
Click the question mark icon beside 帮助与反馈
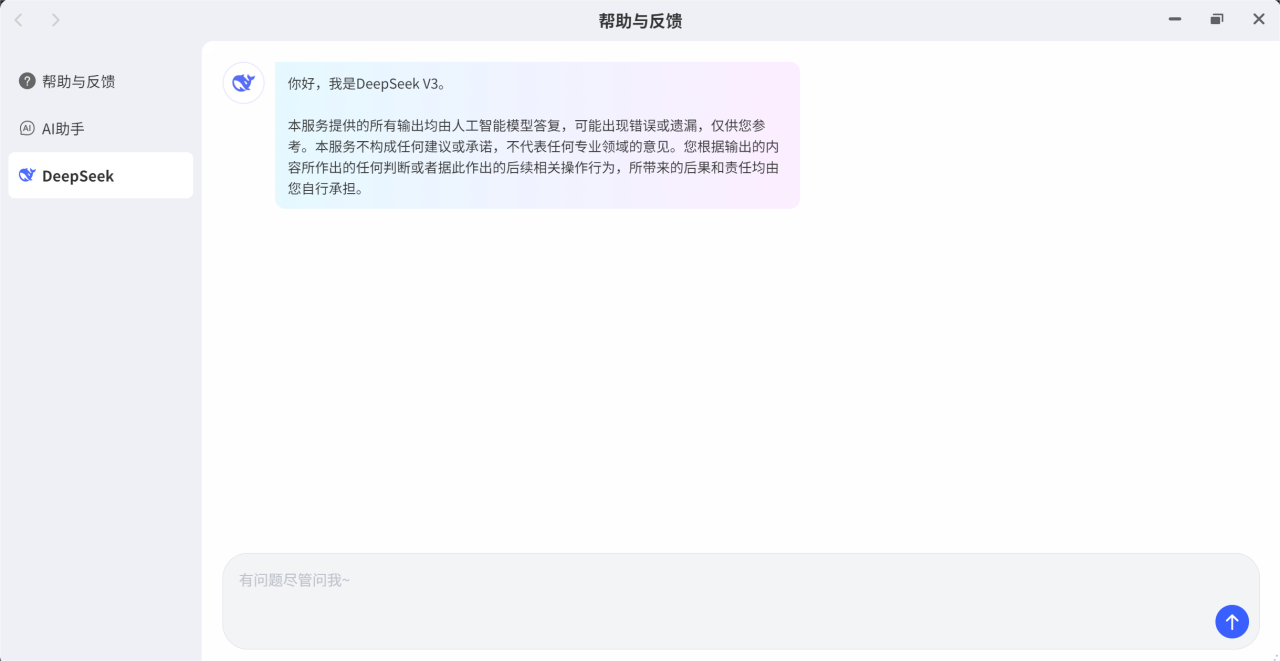coord(27,81)
